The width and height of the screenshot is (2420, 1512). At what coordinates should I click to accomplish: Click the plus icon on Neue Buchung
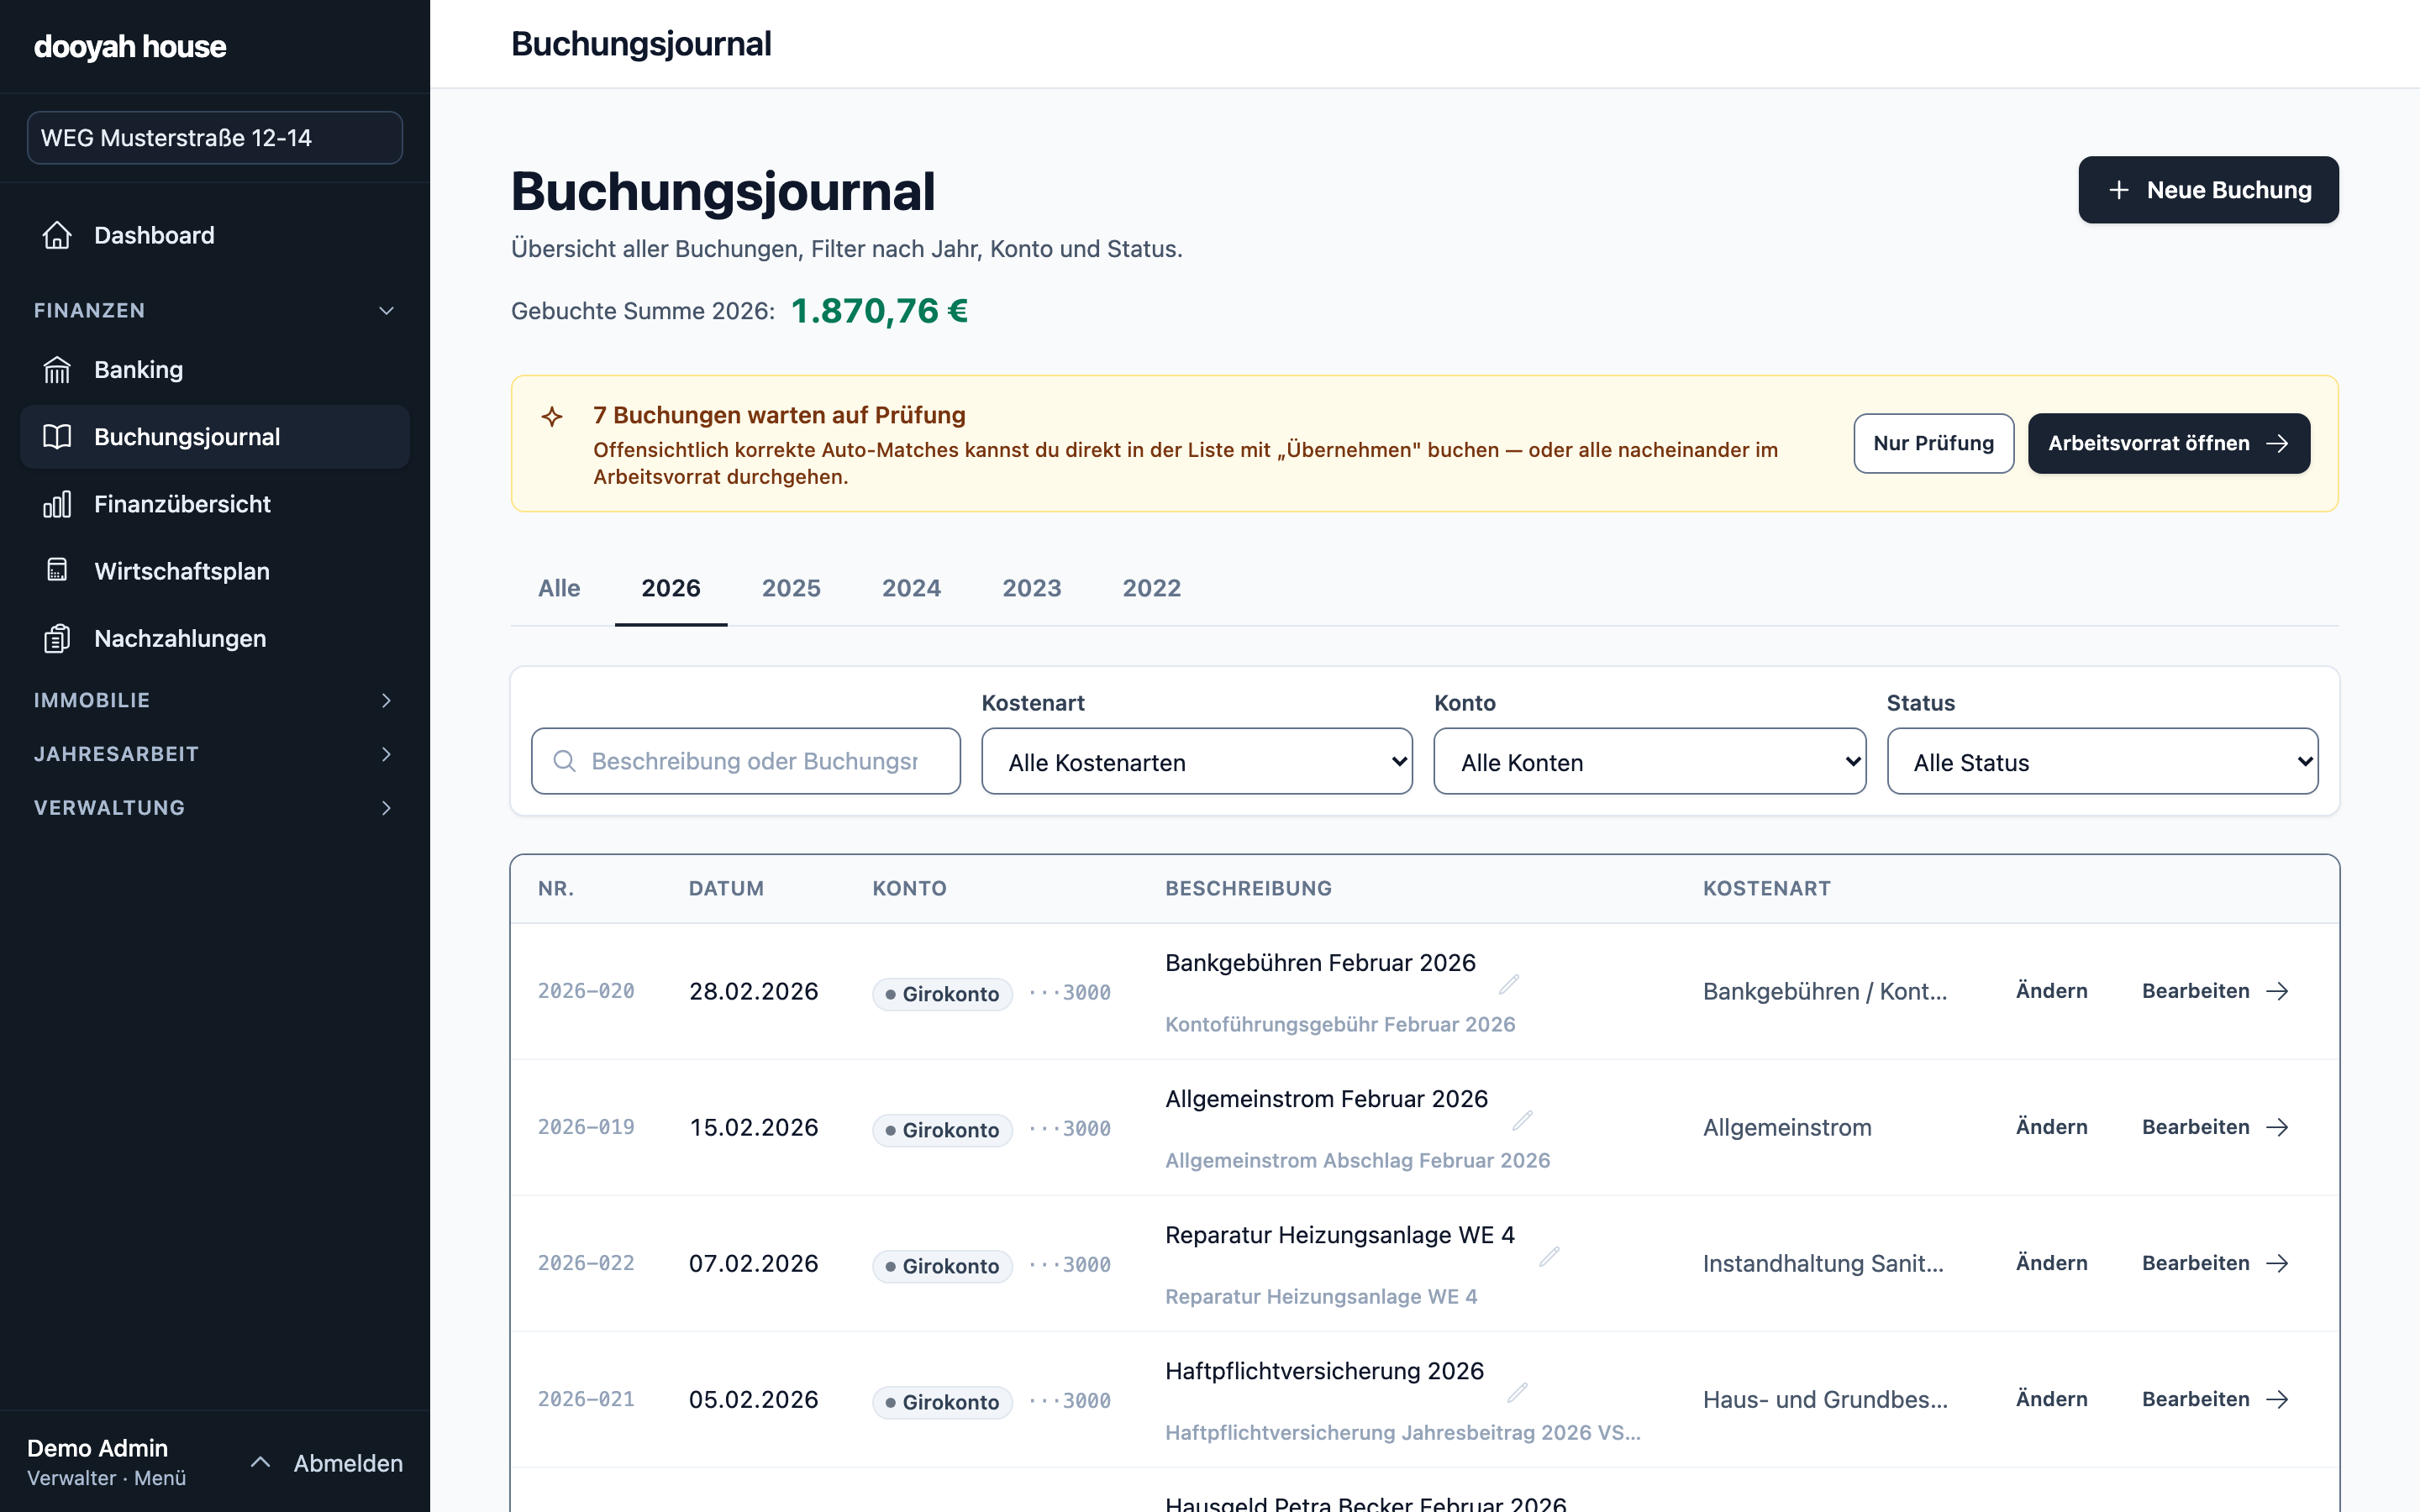(x=2118, y=190)
